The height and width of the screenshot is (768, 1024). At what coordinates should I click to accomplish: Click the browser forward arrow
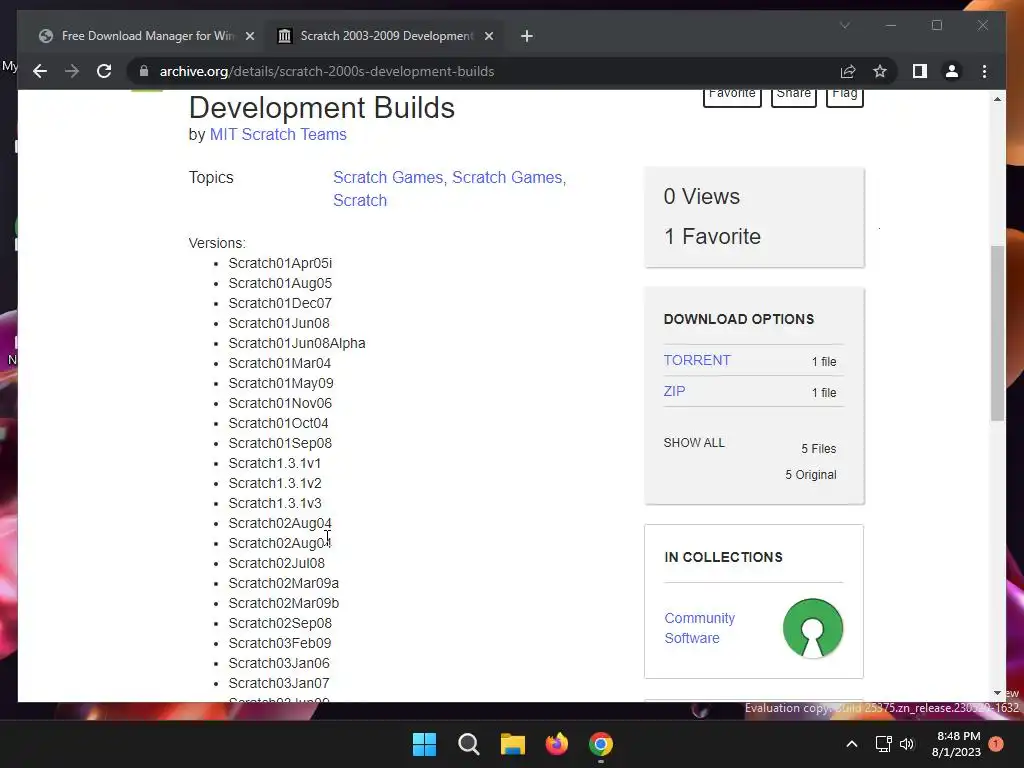tap(72, 71)
